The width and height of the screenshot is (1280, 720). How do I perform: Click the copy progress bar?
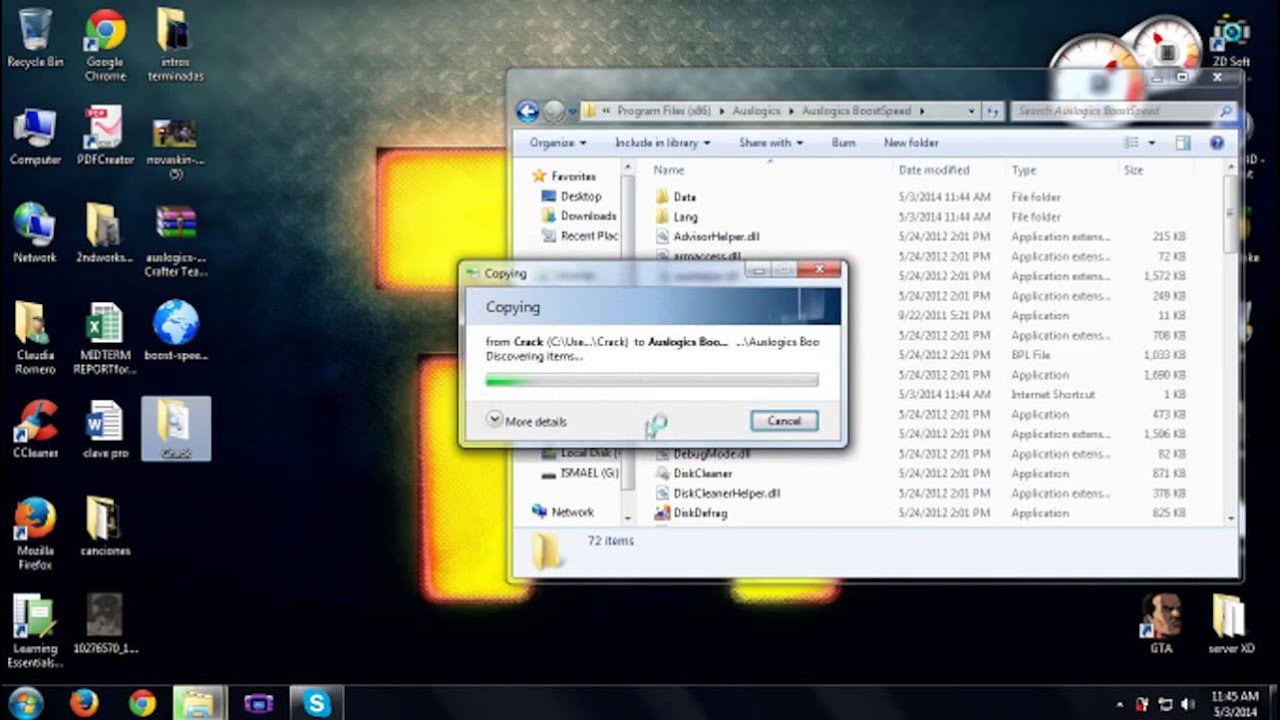pyautogui.click(x=652, y=380)
